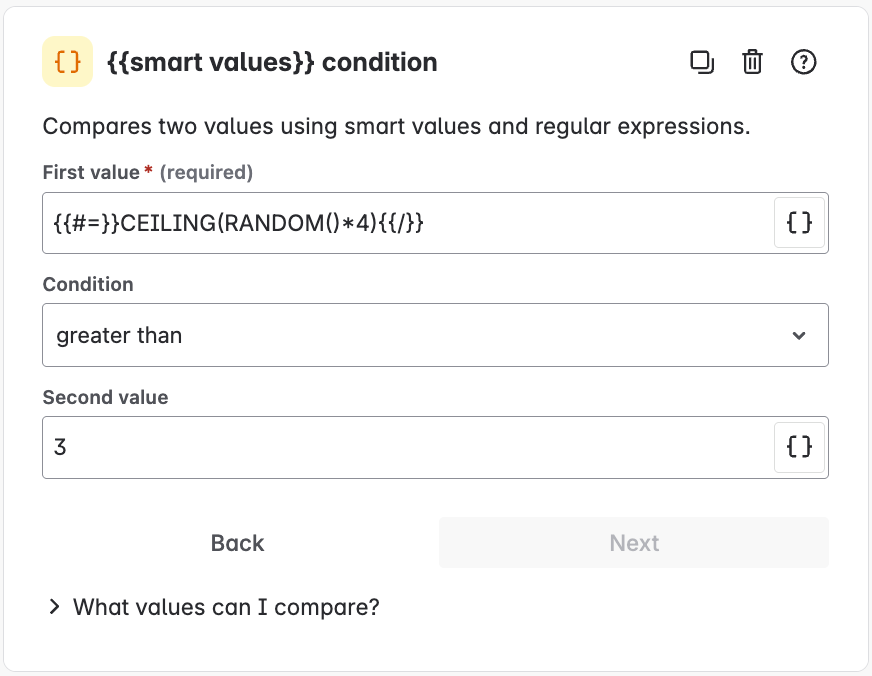This screenshot has width=872, height=676.
Task: Click the (required) indicator text
Action: (x=206, y=172)
